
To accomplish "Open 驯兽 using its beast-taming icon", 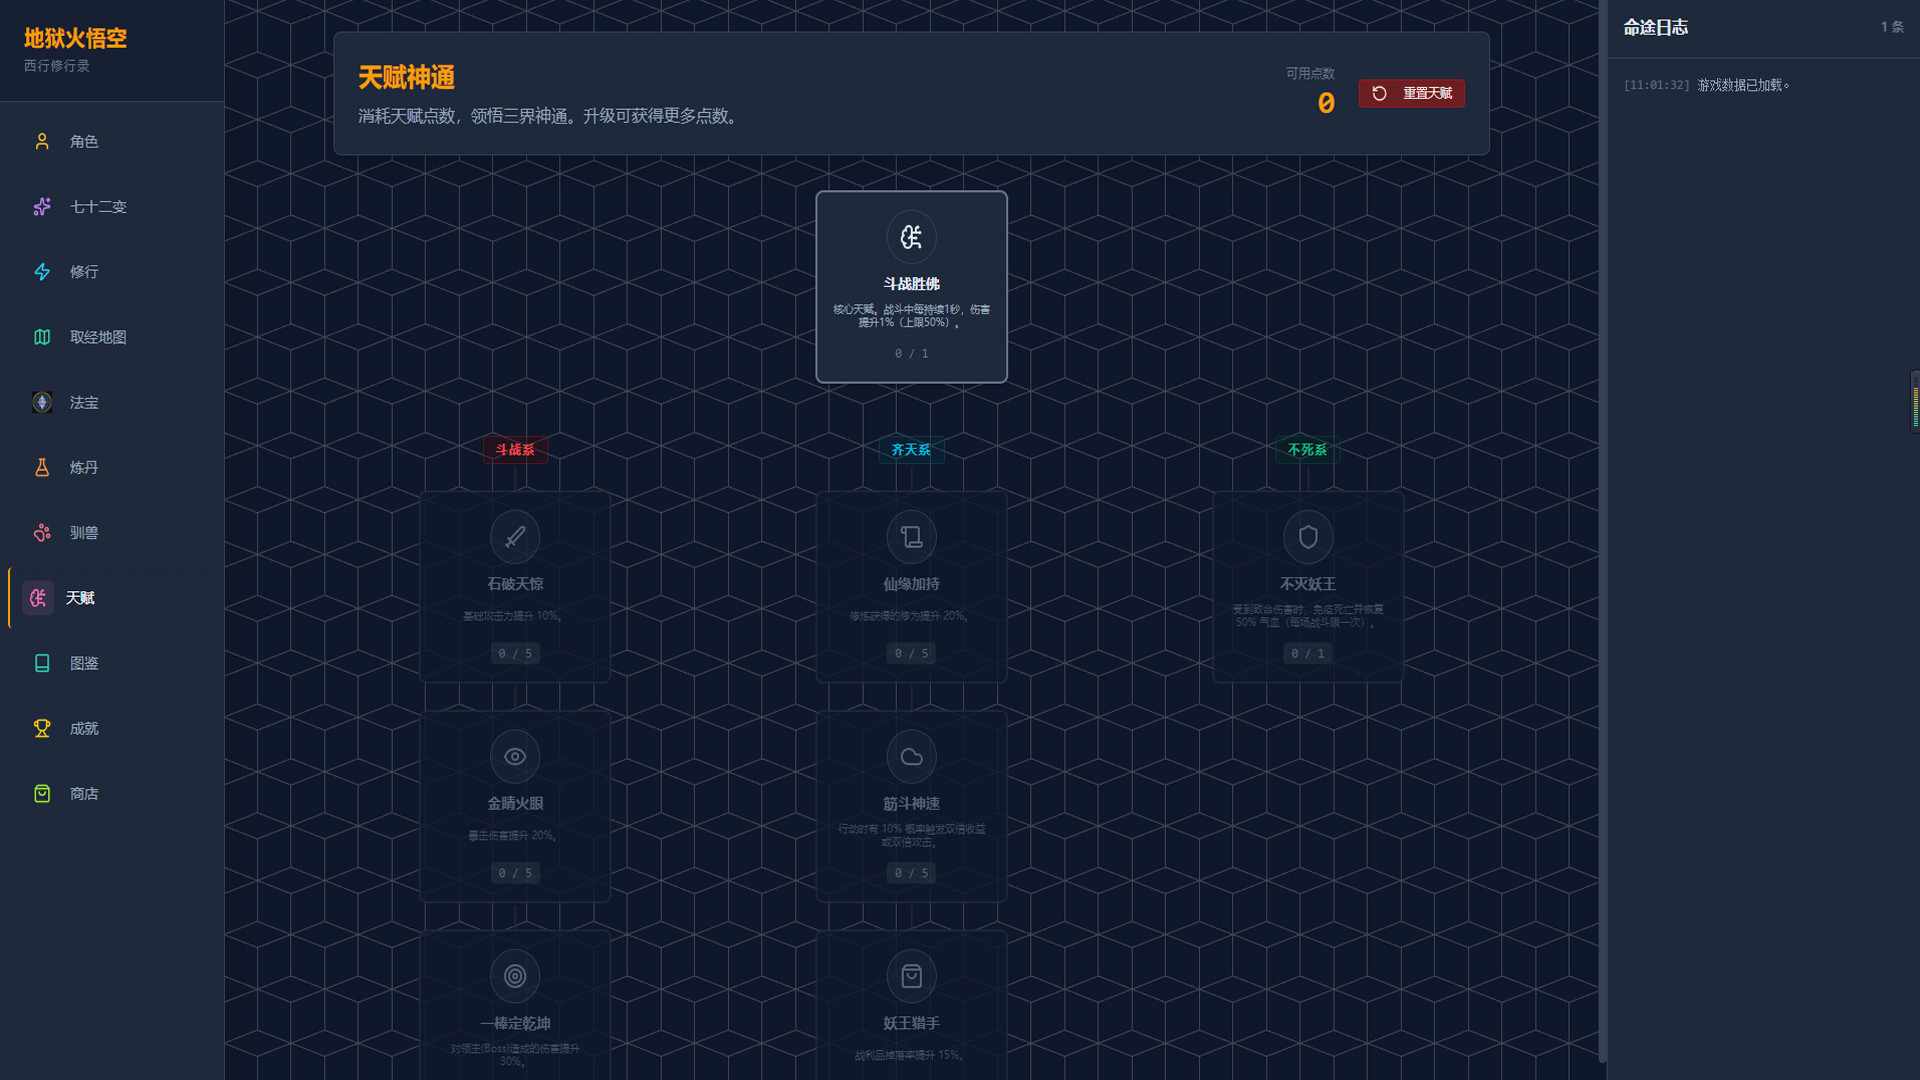I will 41,532.
